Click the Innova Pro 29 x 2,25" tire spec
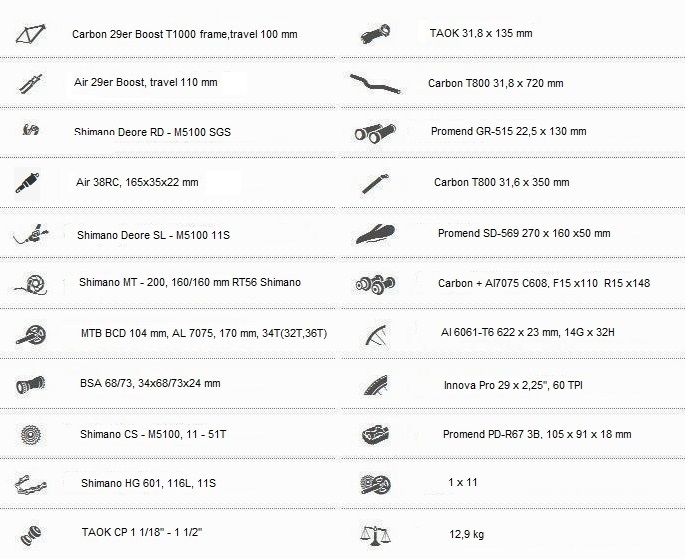This screenshot has height=559, width=685. click(x=513, y=385)
